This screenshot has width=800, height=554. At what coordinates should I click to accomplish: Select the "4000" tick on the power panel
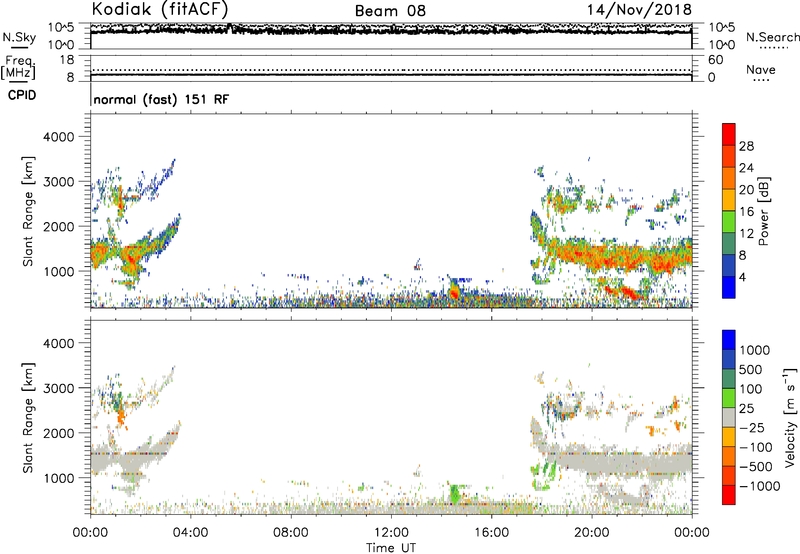(x=58, y=137)
